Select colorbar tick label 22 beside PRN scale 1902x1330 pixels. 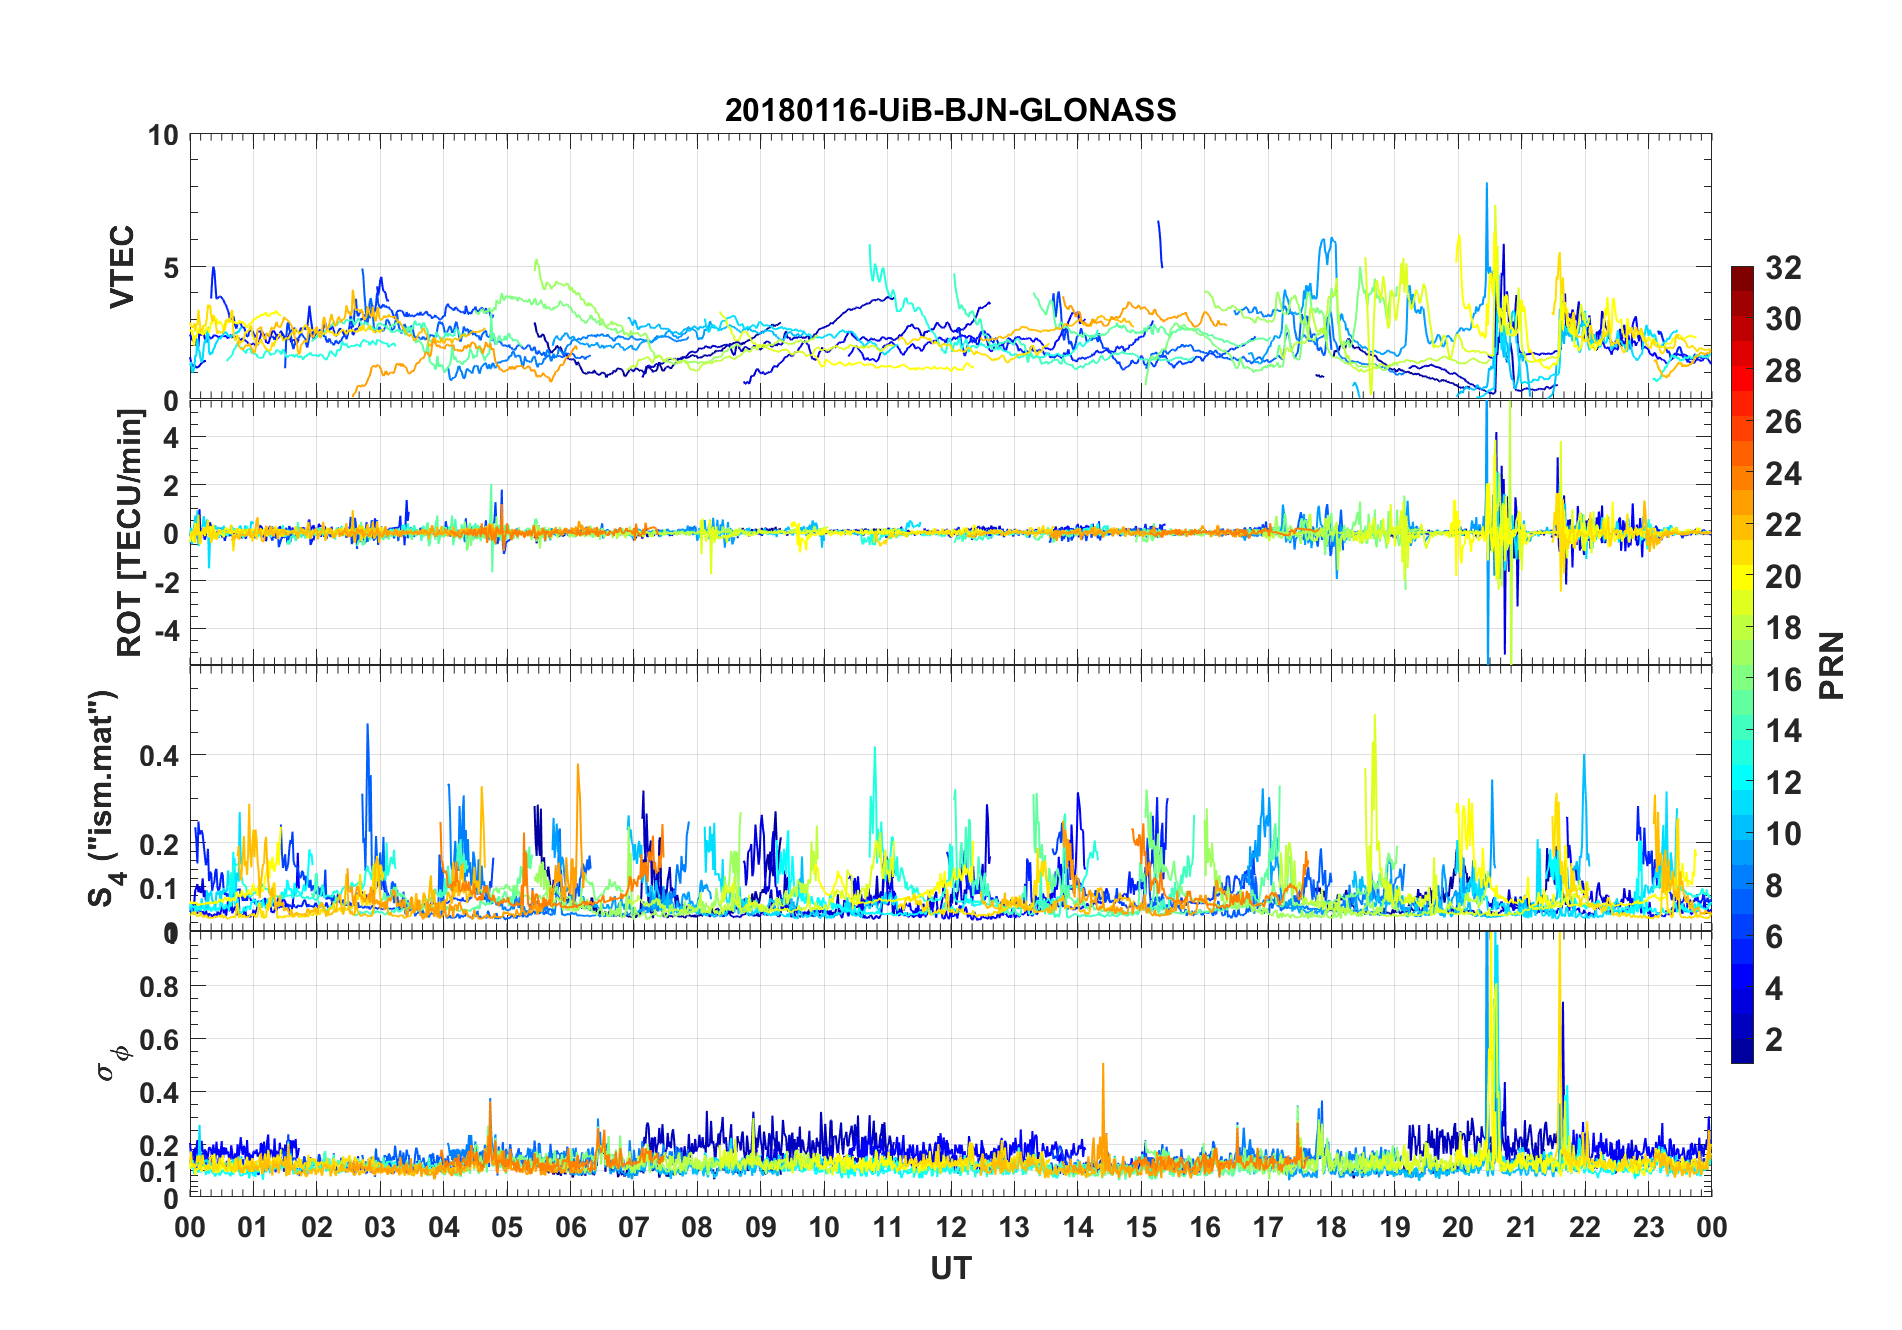point(1783,525)
